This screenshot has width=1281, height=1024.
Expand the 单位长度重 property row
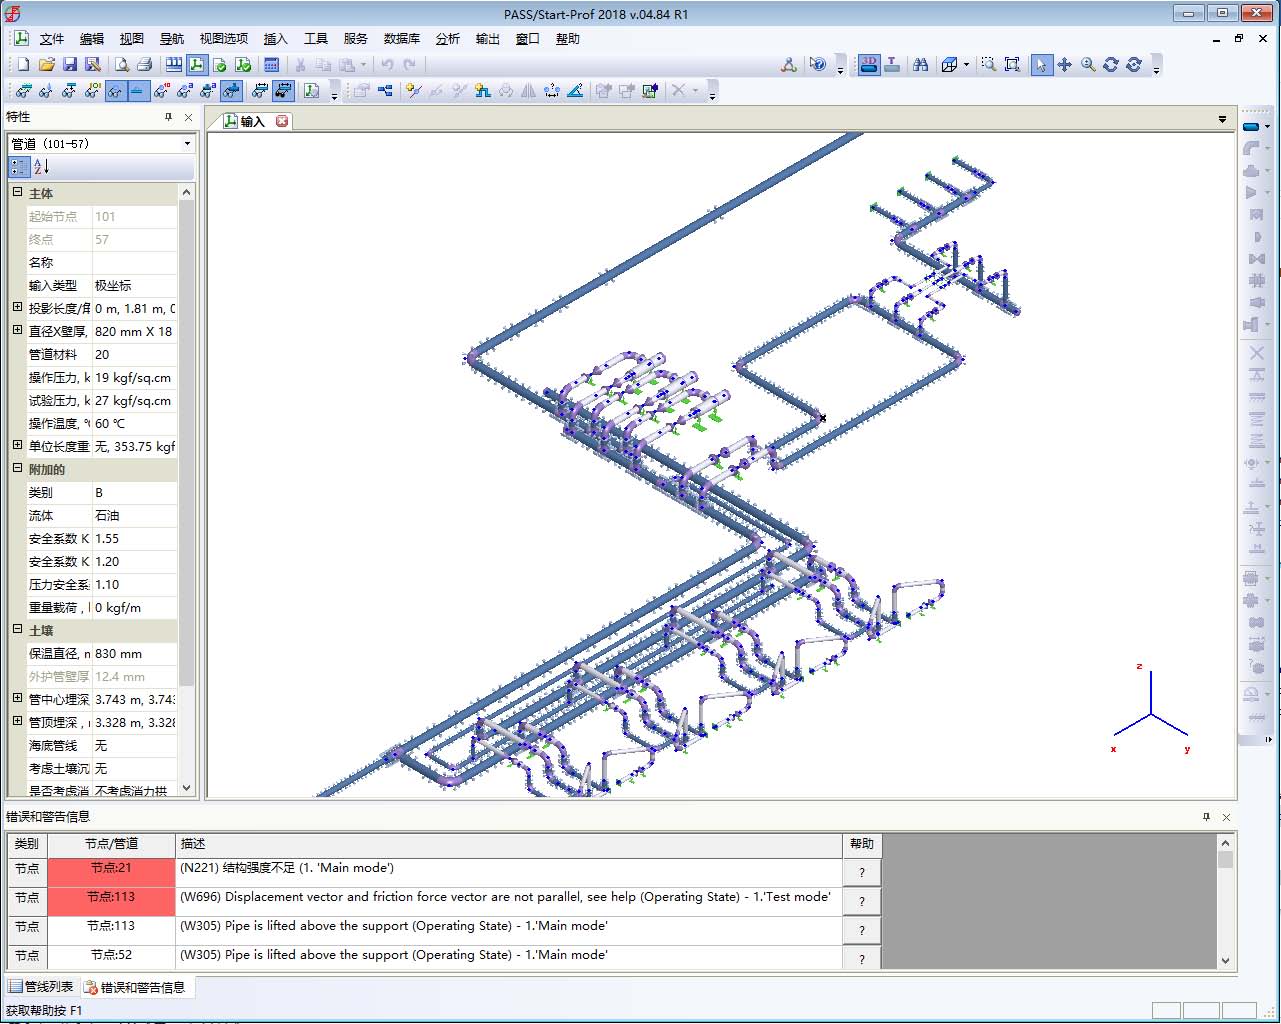tap(17, 445)
